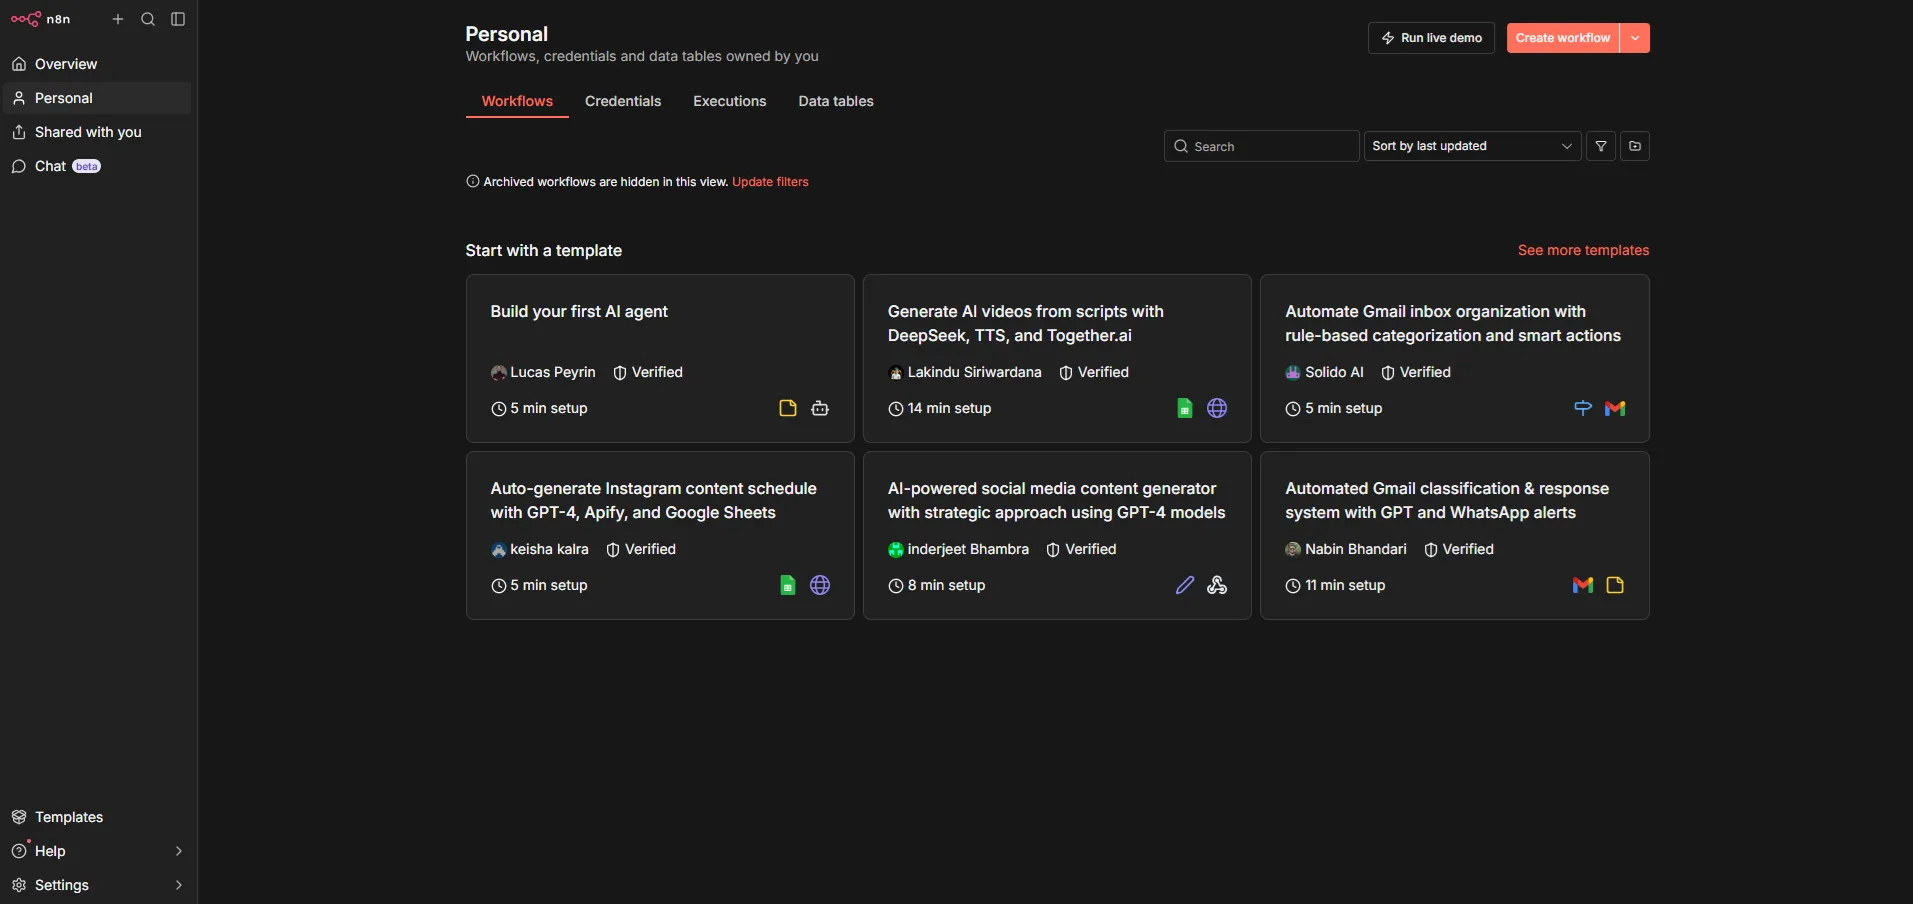Open the Executions tab
Viewport: 1913px width, 904px height.
click(730, 101)
